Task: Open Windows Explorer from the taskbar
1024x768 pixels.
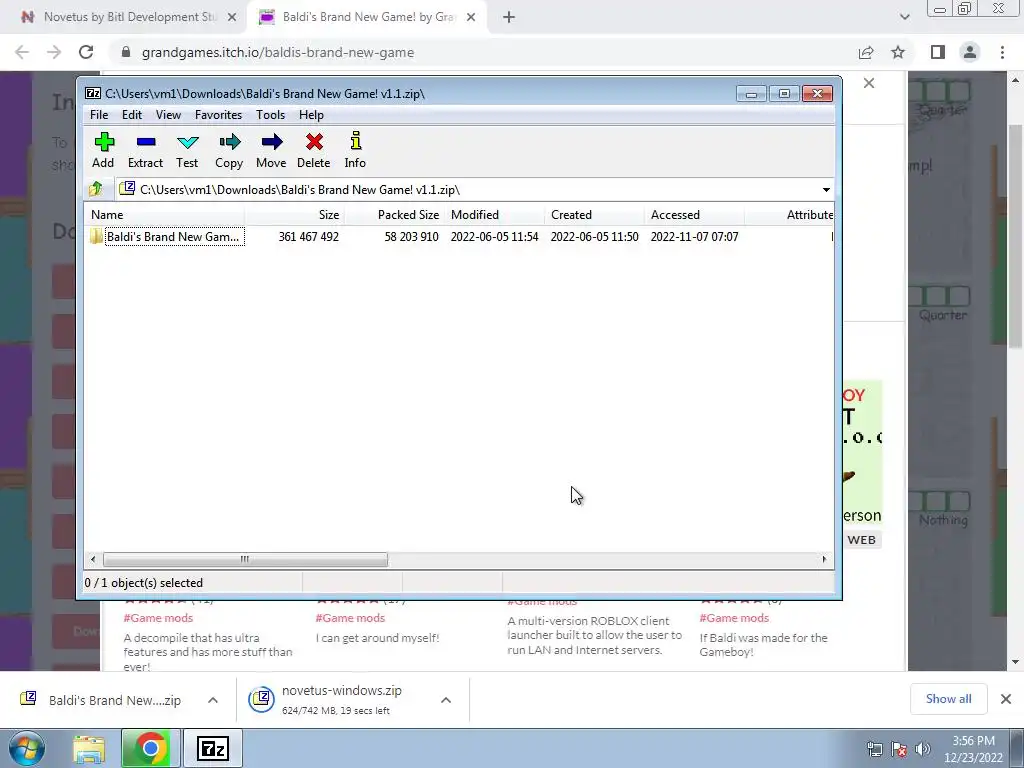Action: tap(89, 748)
